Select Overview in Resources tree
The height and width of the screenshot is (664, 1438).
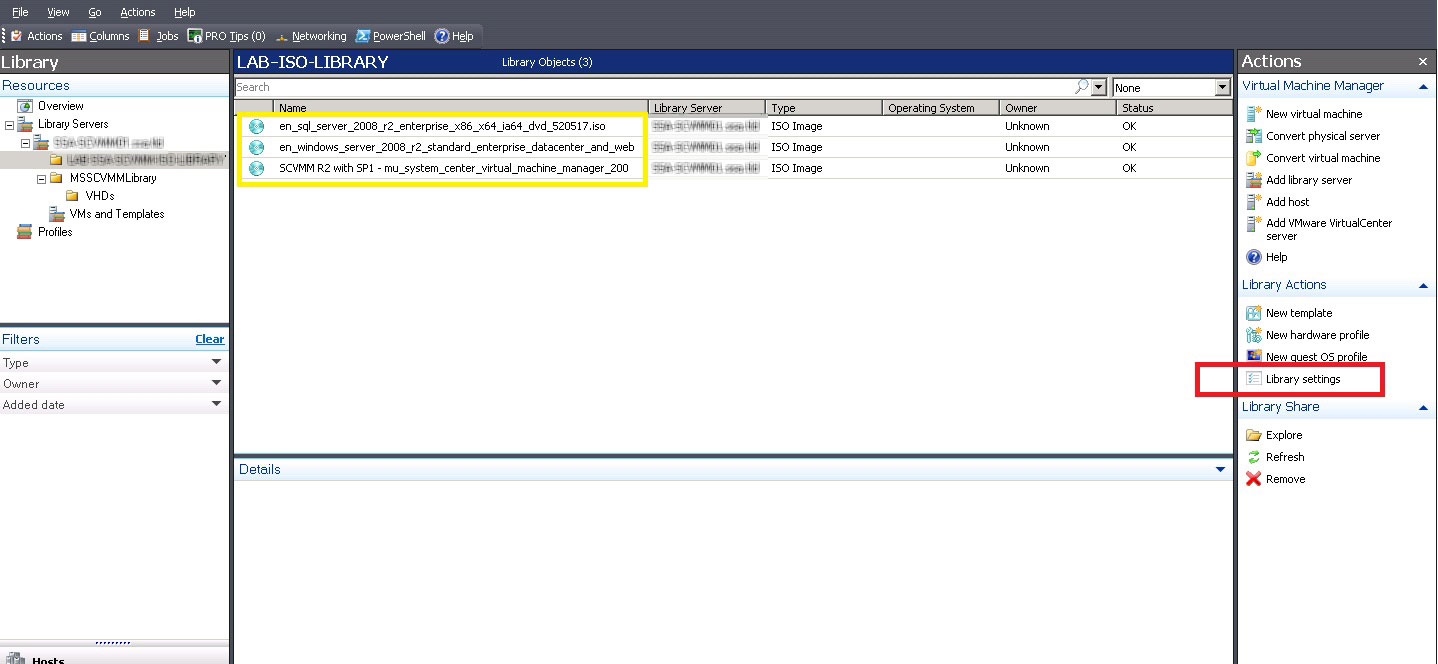coord(60,106)
